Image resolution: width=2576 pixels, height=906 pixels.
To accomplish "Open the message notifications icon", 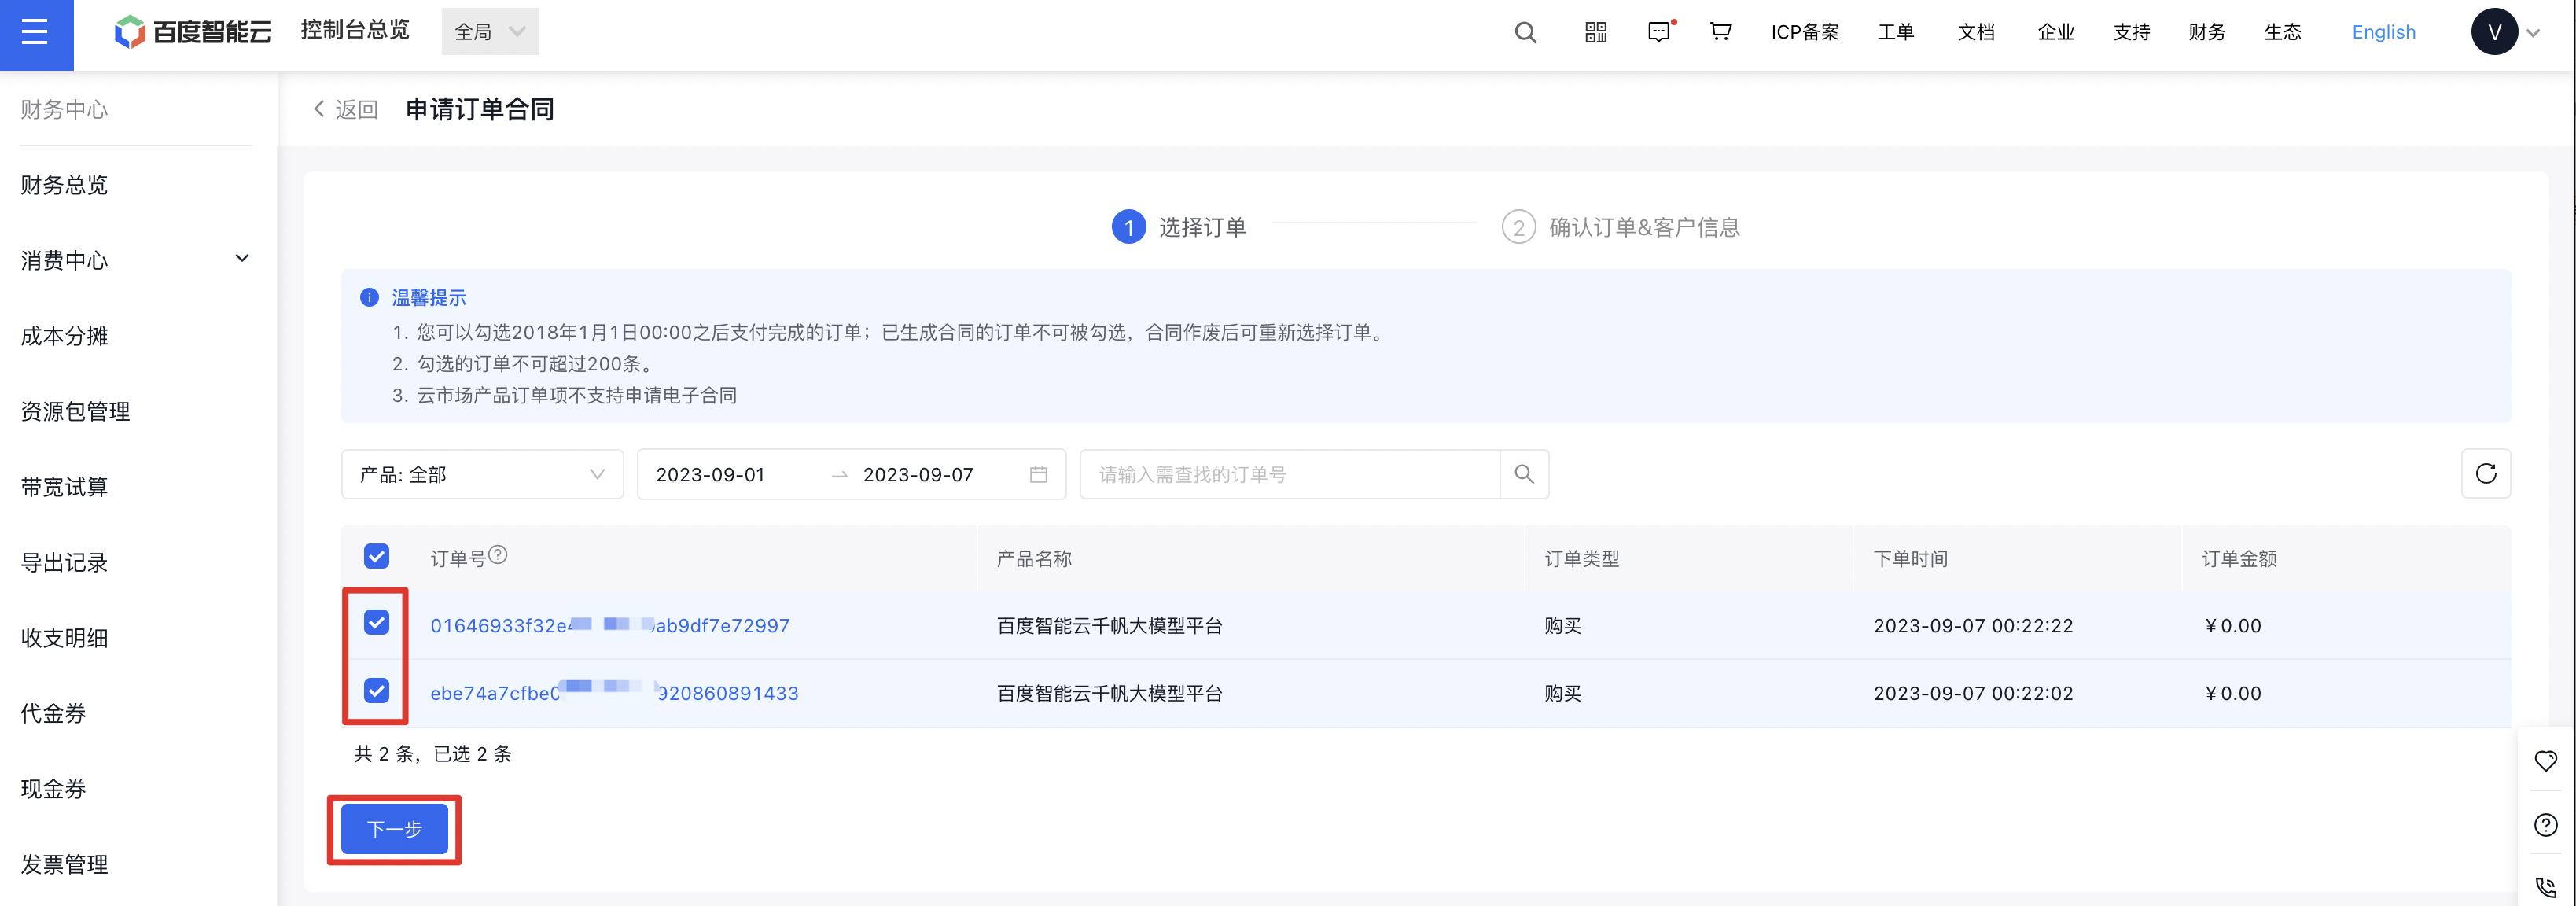I will coord(1660,32).
